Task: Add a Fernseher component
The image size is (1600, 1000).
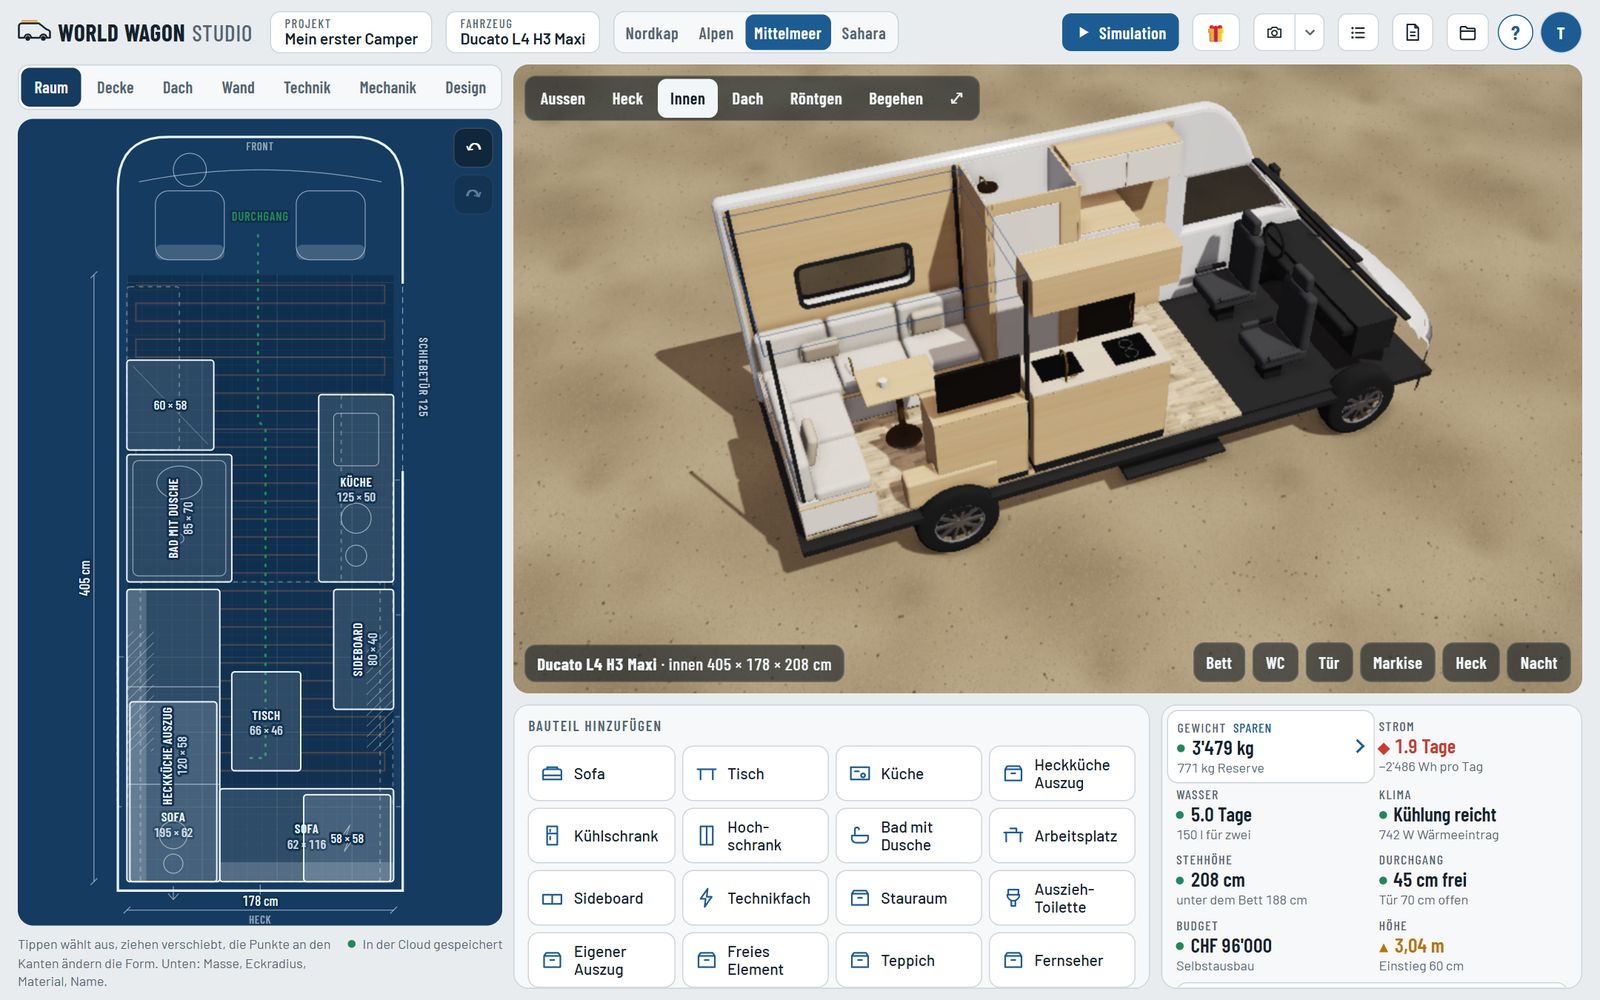Action: click(x=1062, y=960)
